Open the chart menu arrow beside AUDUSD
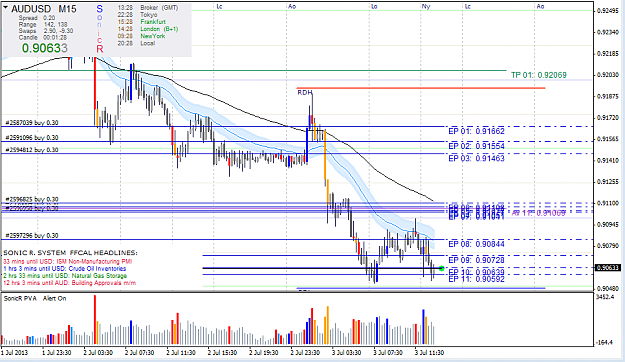Viewport: 625px width, 362px height. point(6,8)
